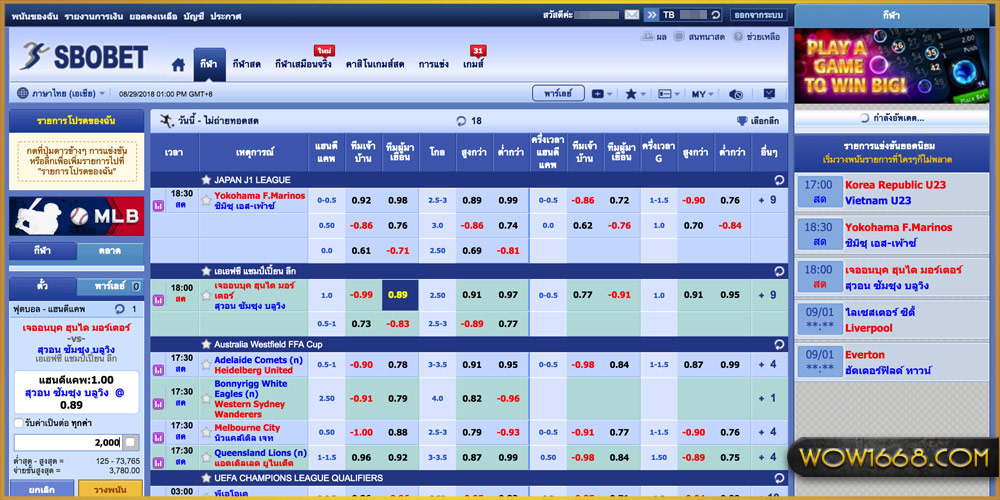Image resolution: width=1000 pixels, height=500 pixels.
Task: Refresh the account balance beside TB
Action: tap(715, 15)
